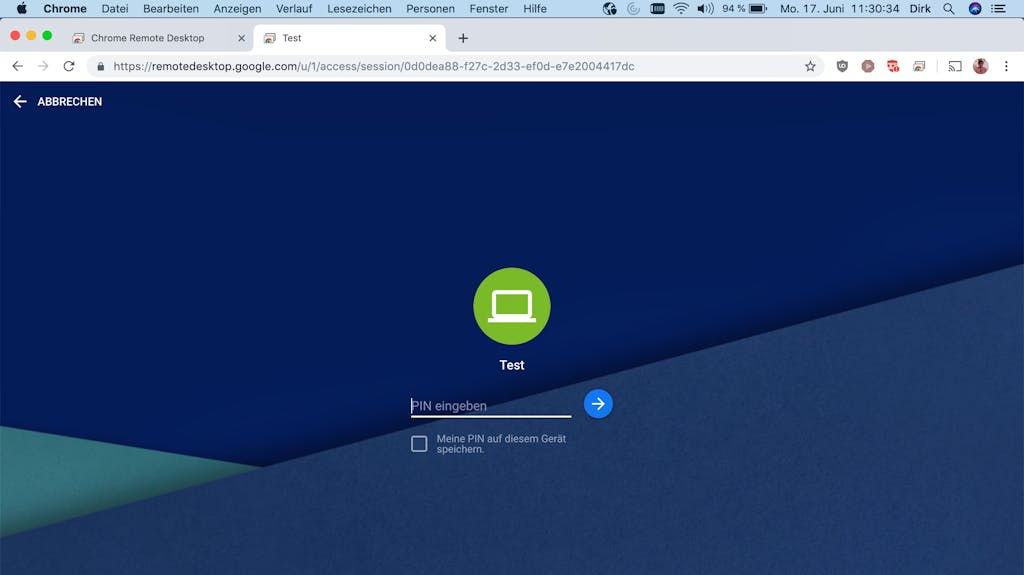Reload the current page
Image resolution: width=1024 pixels, height=575 pixels.
coord(69,66)
